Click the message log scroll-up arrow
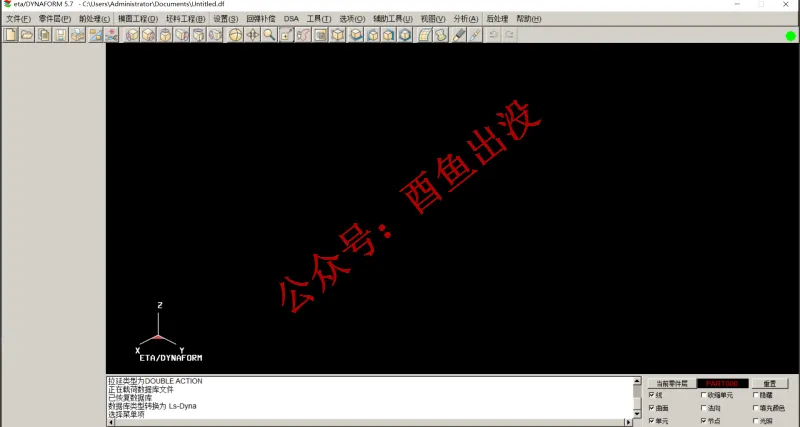Image resolution: width=800 pixels, height=427 pixels. click(x=637, y=381)
